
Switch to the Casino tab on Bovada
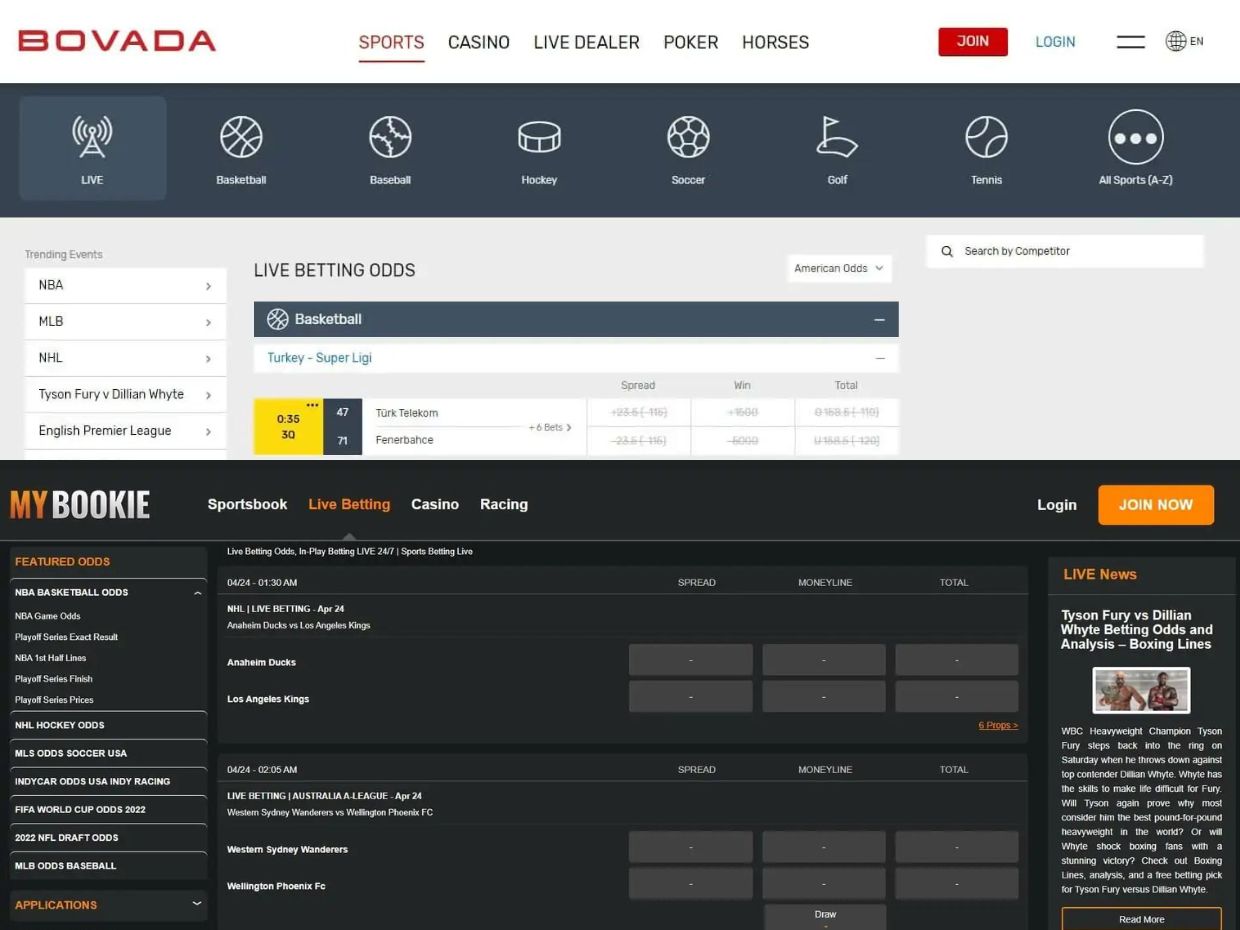(x=478, y=42)
